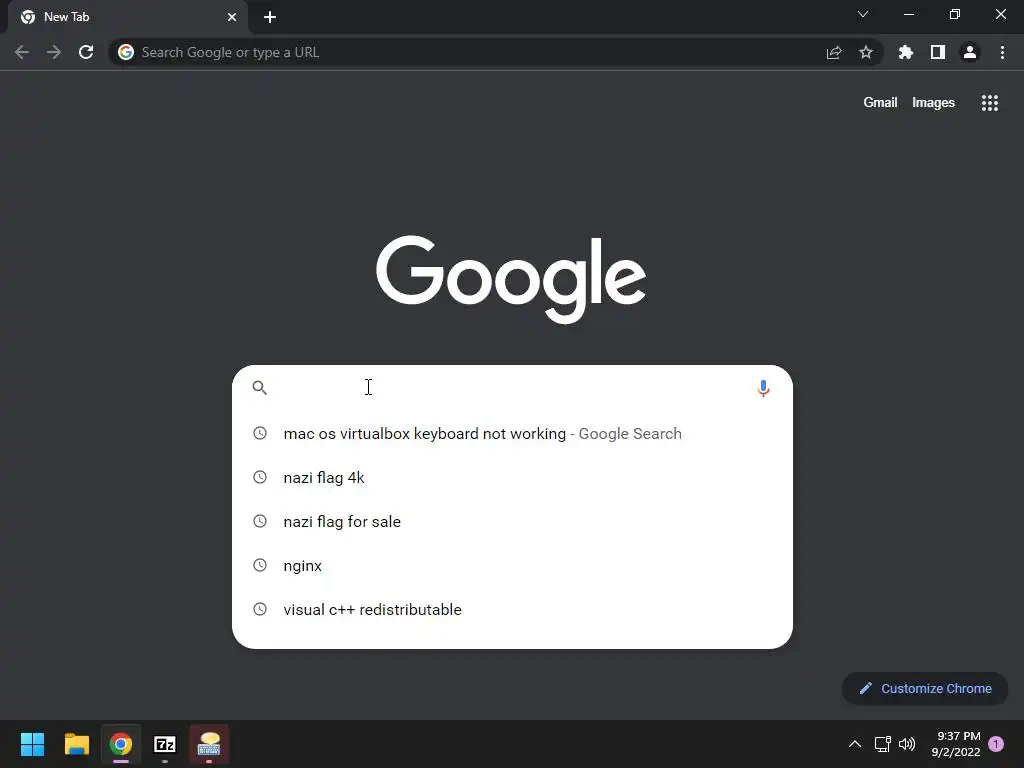1024x768 pixels.
Task: Click the Google logo image
Action: (x=511, y=280)
